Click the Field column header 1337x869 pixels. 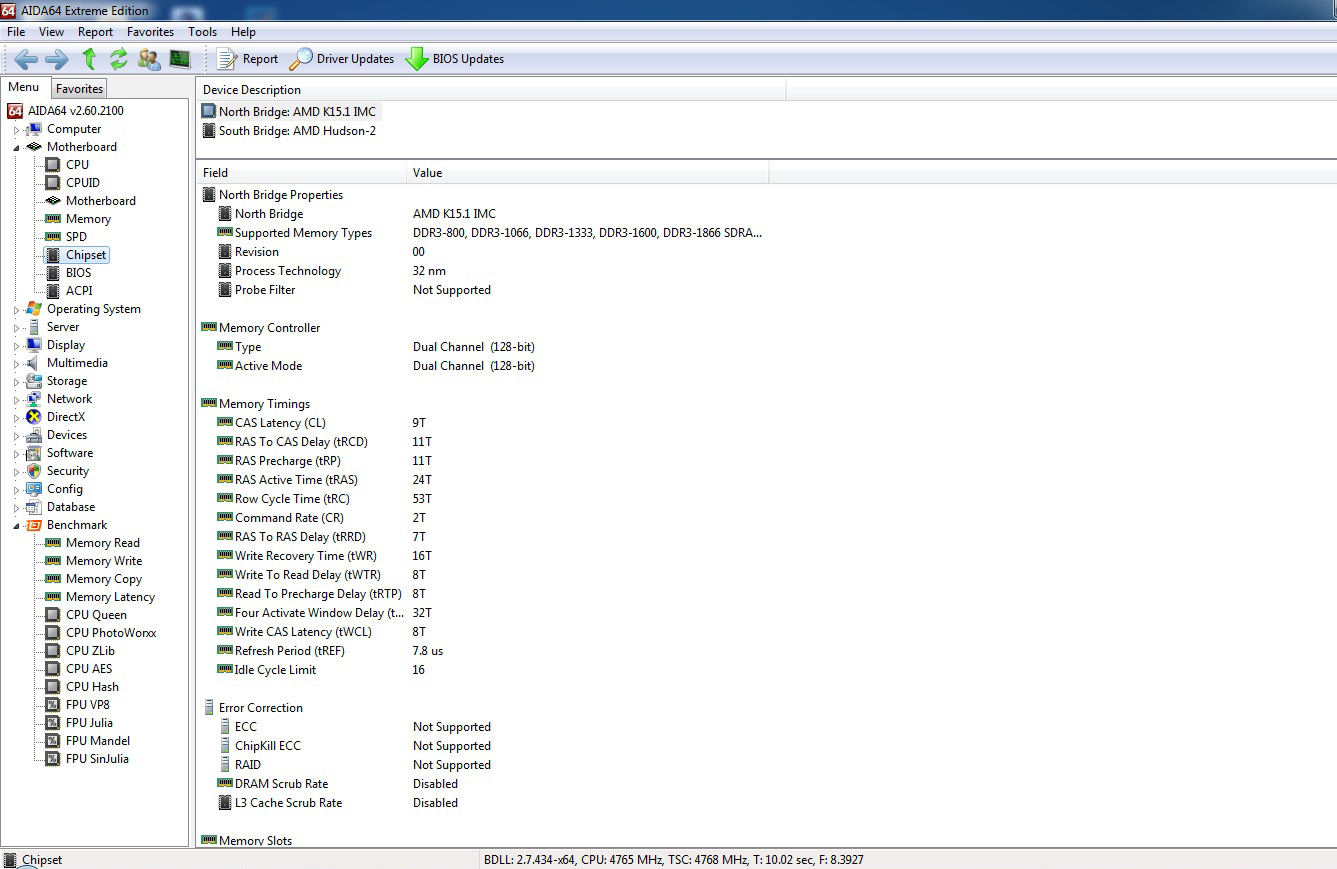pos(301,173)
